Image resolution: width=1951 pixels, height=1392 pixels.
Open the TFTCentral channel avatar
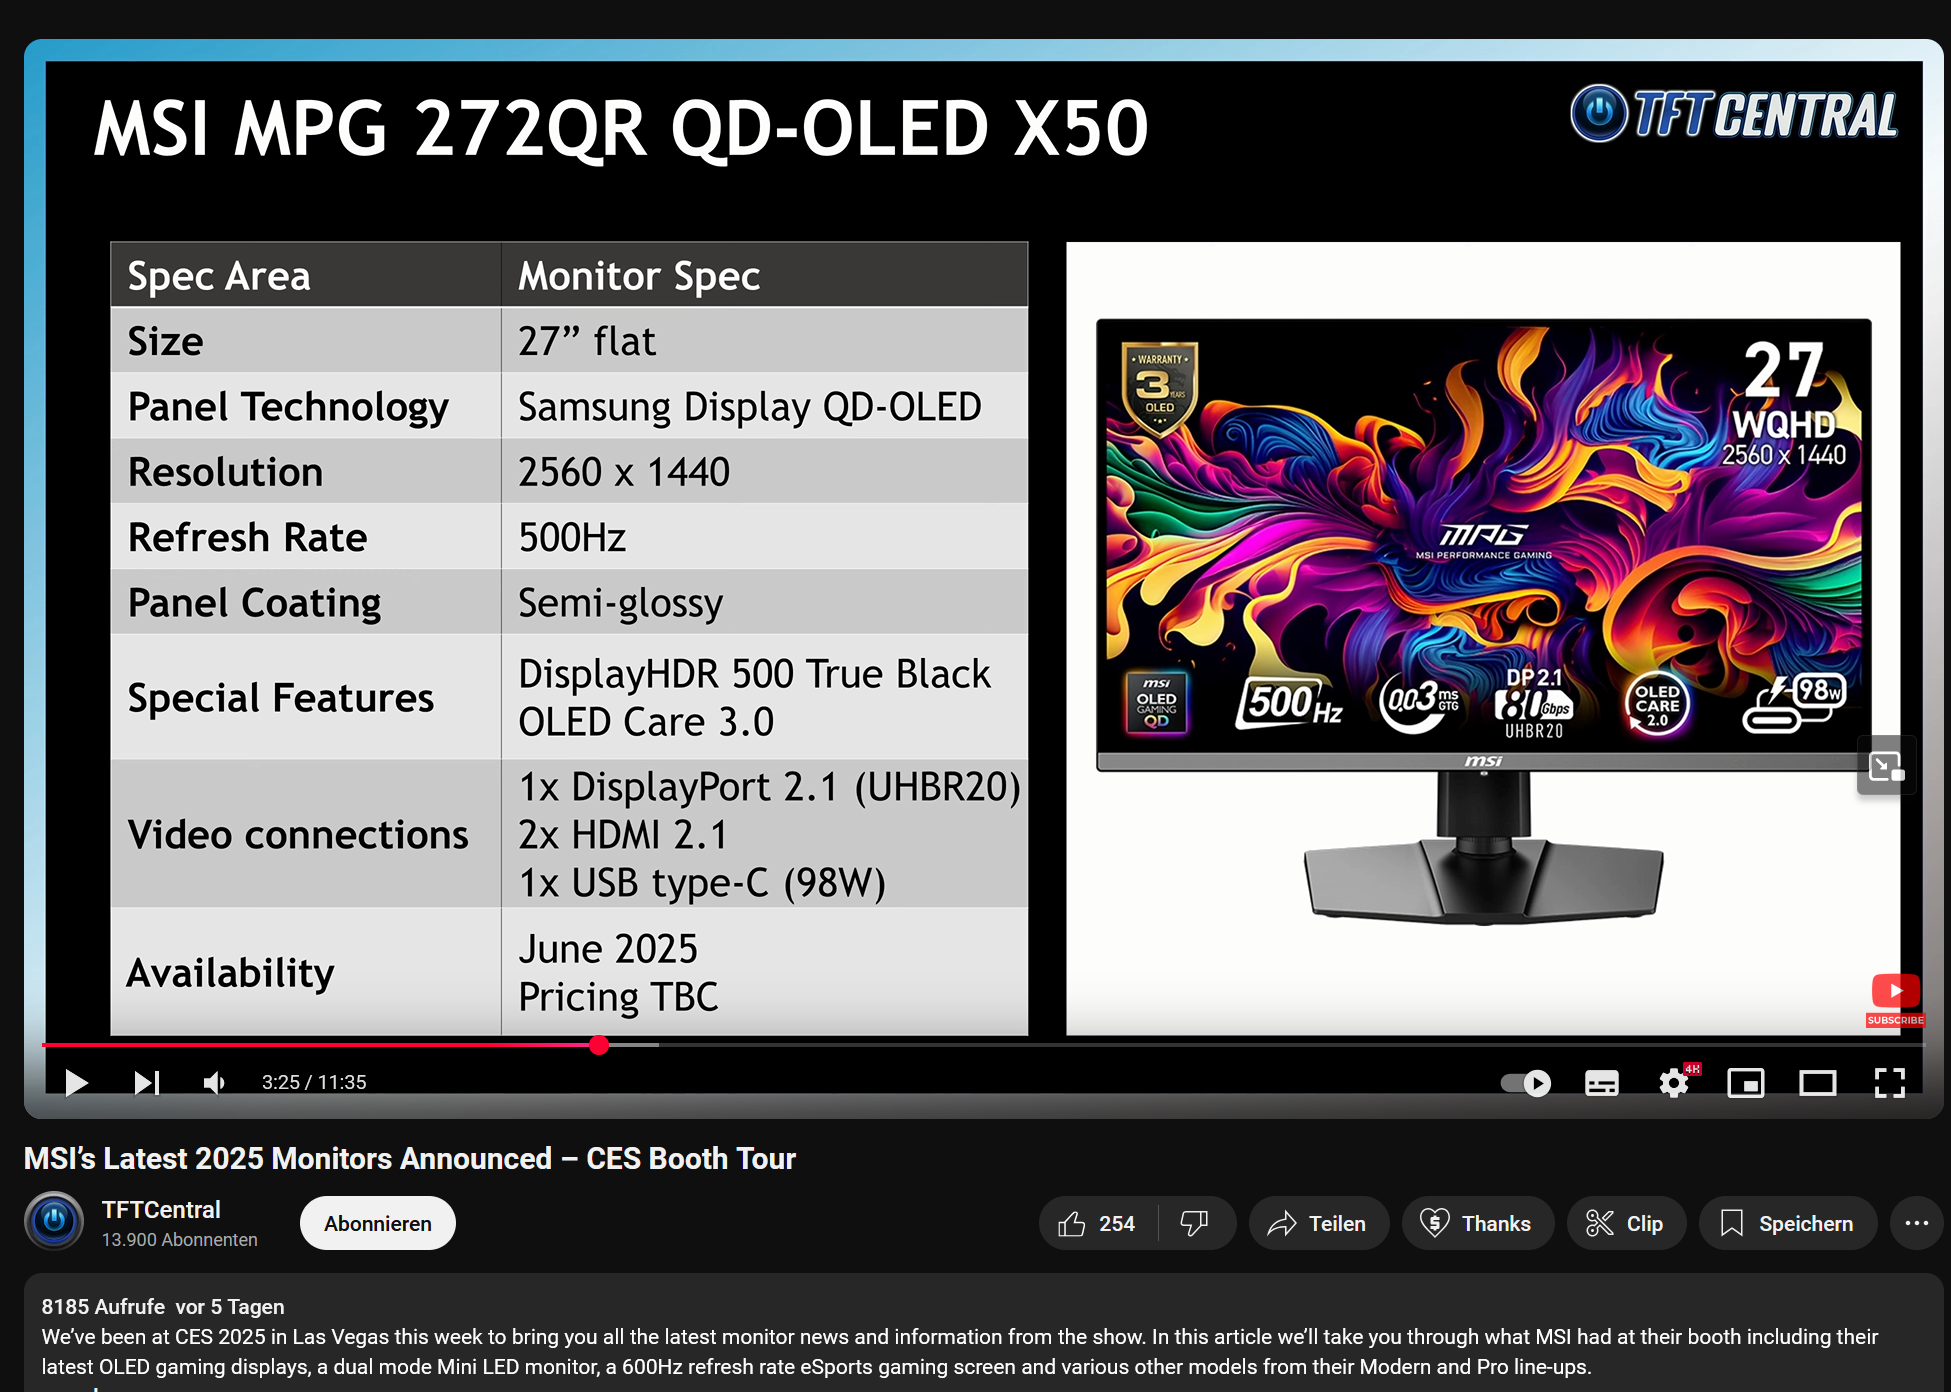[55, 1221]
